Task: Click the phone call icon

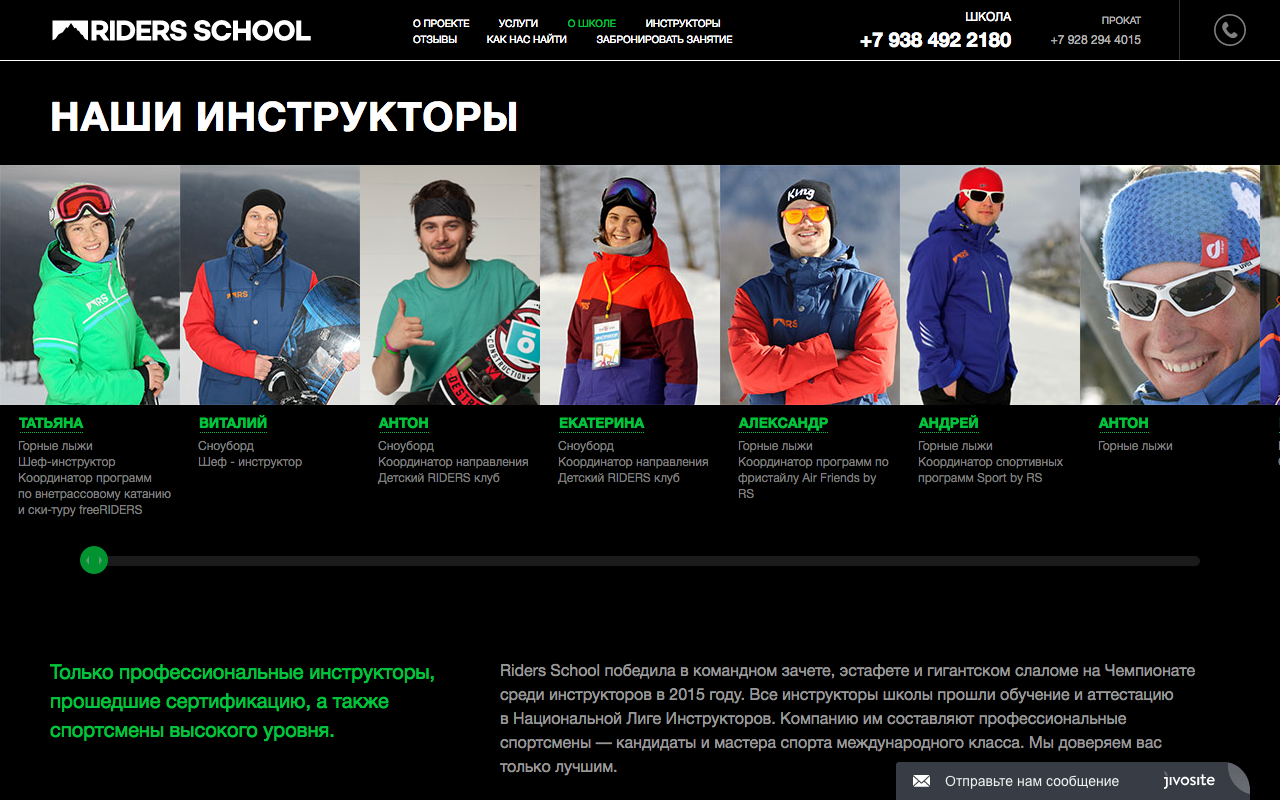Action: click(1229, 30)
